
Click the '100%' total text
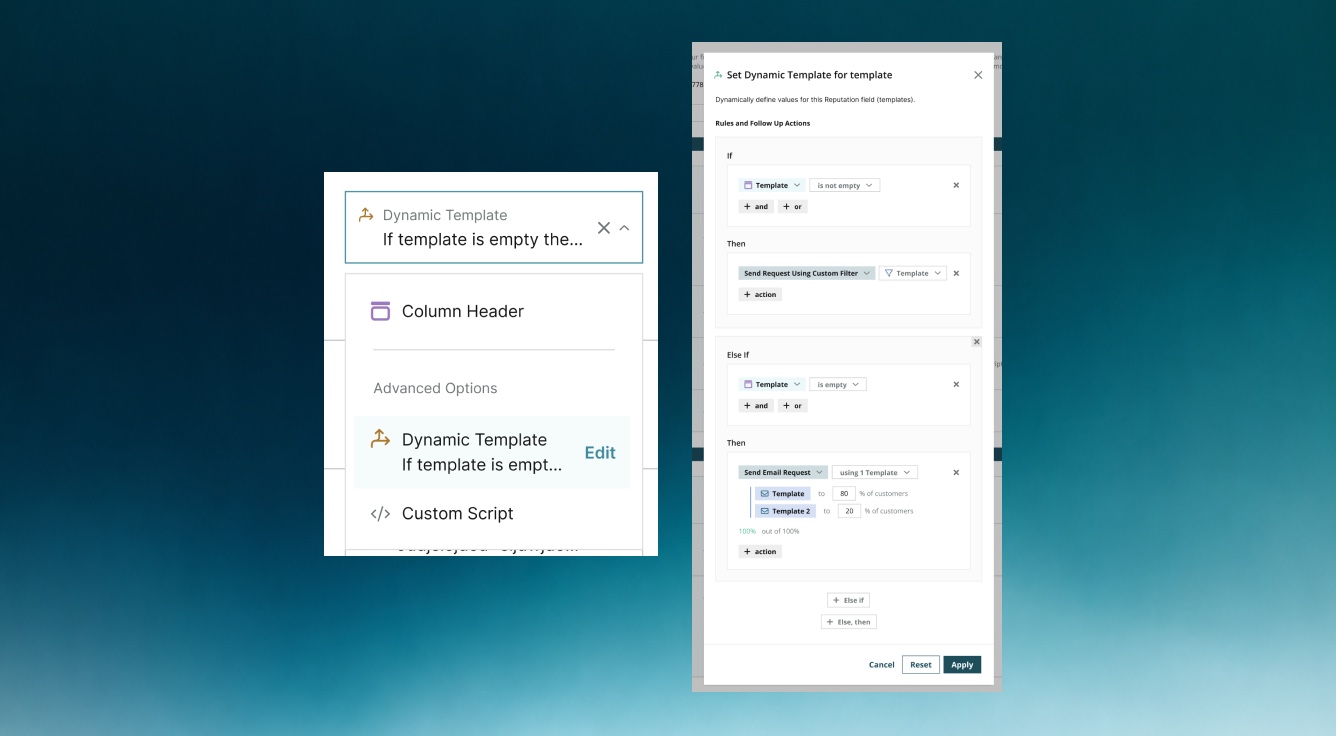[747, 531]
